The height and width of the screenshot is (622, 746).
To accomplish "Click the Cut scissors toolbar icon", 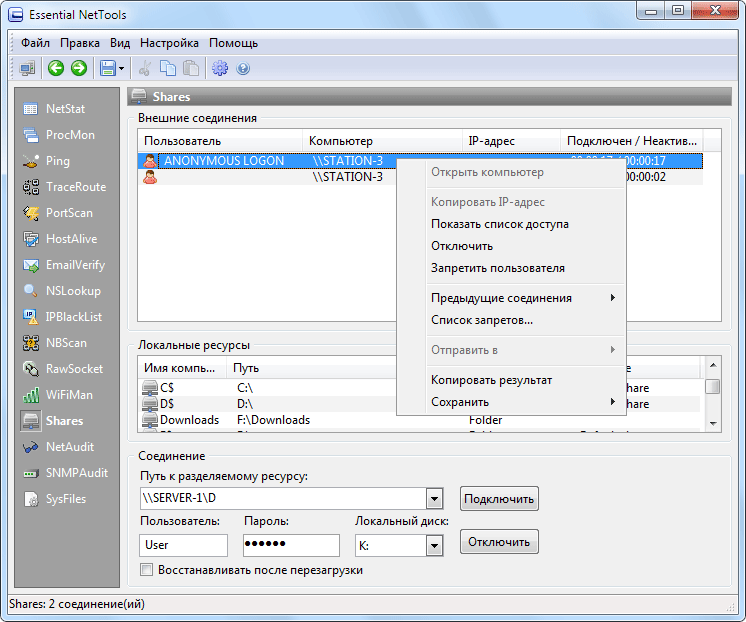I will pos(145,69).
